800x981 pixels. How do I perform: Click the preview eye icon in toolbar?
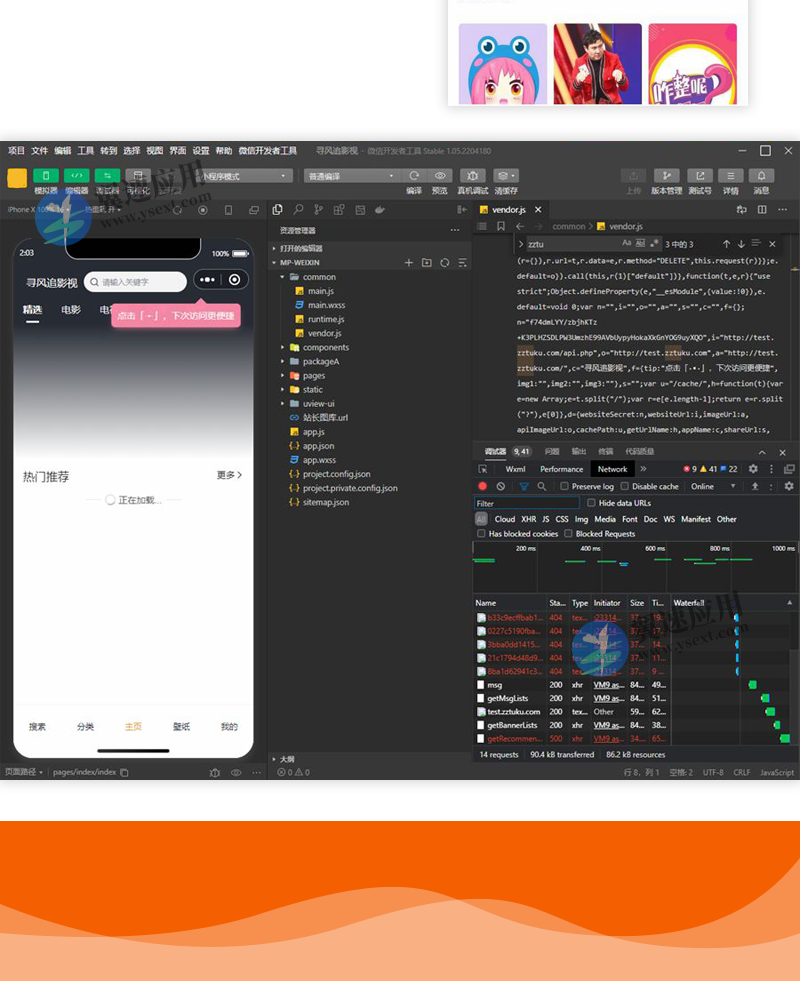(x=440, y=175)
